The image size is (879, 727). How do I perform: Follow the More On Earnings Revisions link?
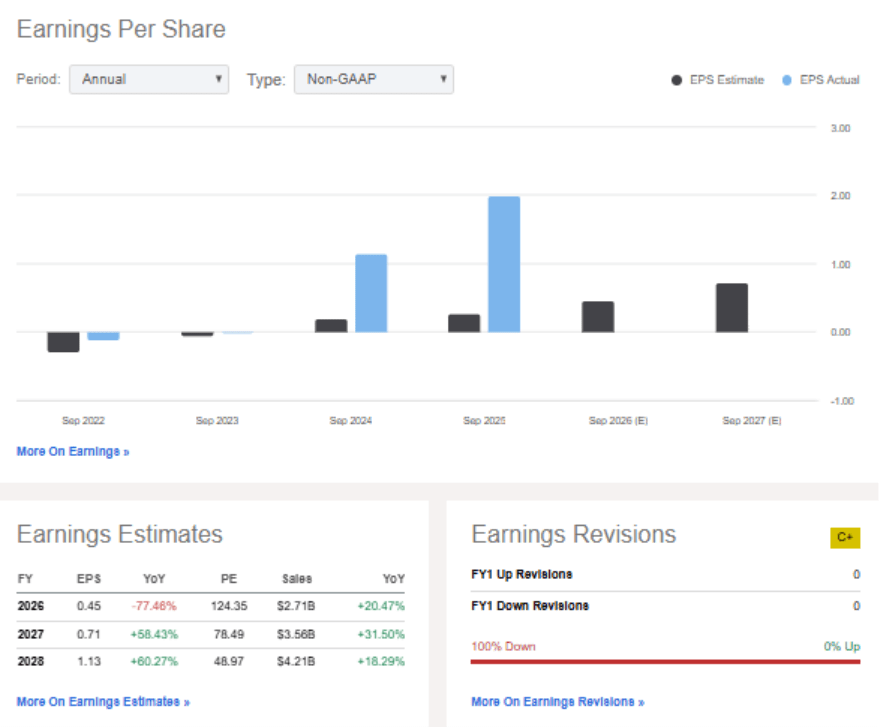pyautogui.click(x=557, y=702)
